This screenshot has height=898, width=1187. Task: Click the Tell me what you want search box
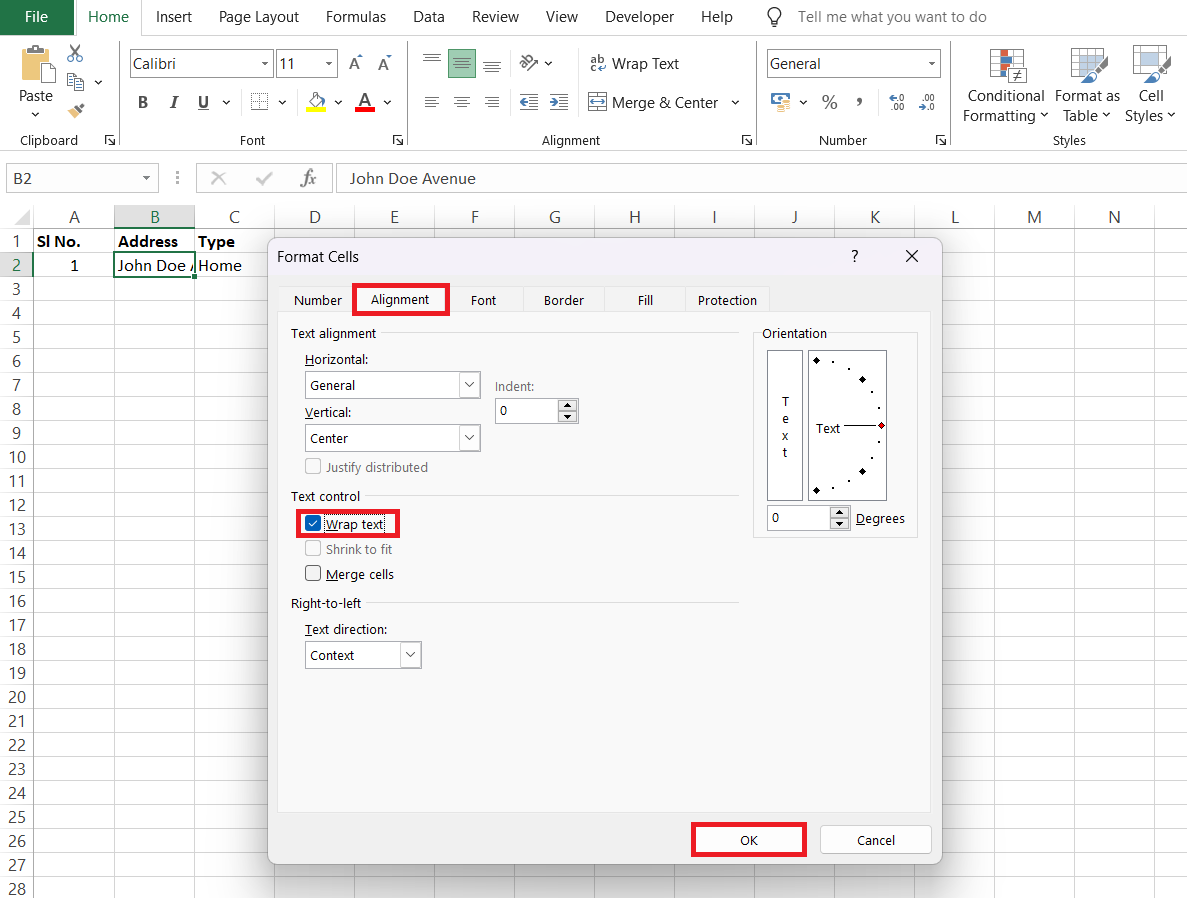click(892, 17)
